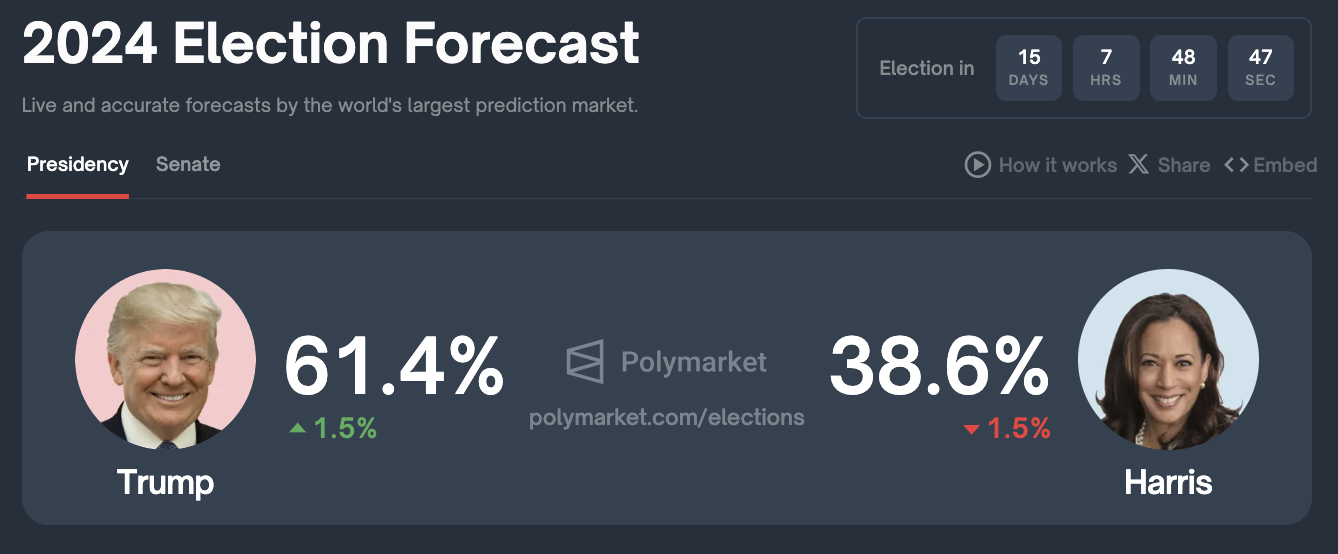Viewport: 1338px width, 554px height.
Task: Click the Polymarket logo icon
Action: click(x=585, y=362)
